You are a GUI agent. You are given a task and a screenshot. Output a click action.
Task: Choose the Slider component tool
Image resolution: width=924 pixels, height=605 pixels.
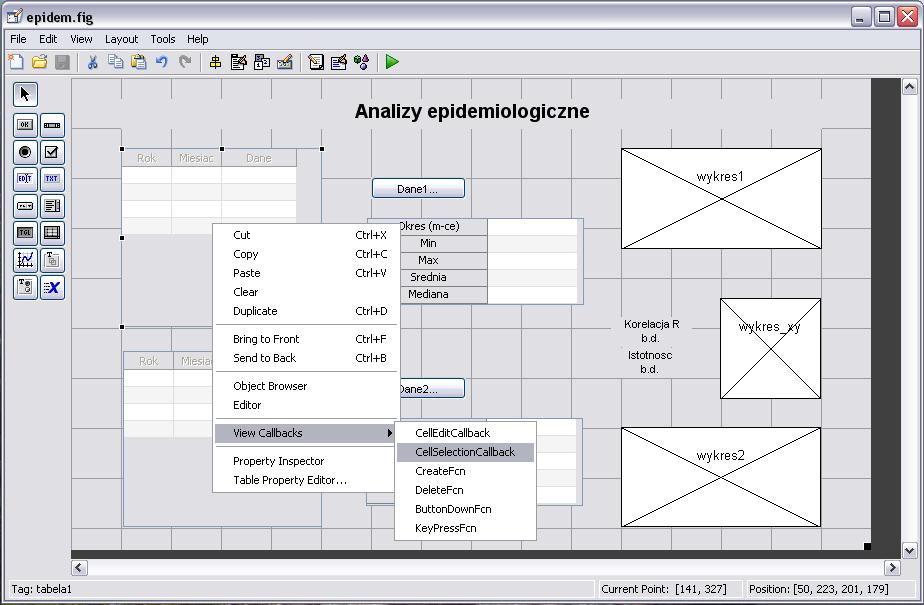point(52,125)
